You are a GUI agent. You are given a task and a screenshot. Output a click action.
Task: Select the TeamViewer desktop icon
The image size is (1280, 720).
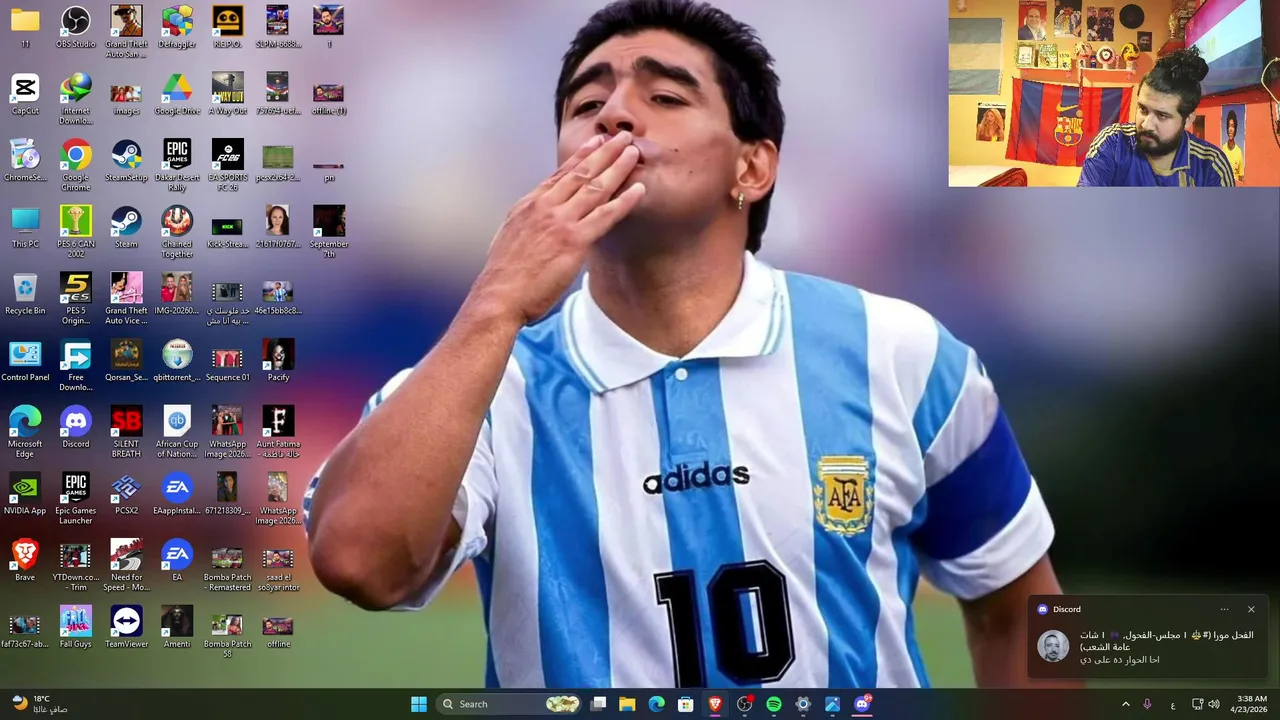126,627
